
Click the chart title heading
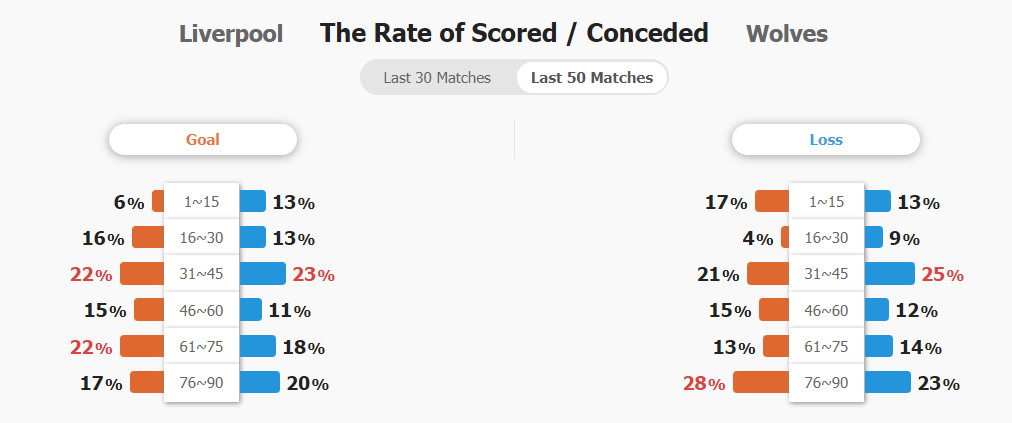514,33
